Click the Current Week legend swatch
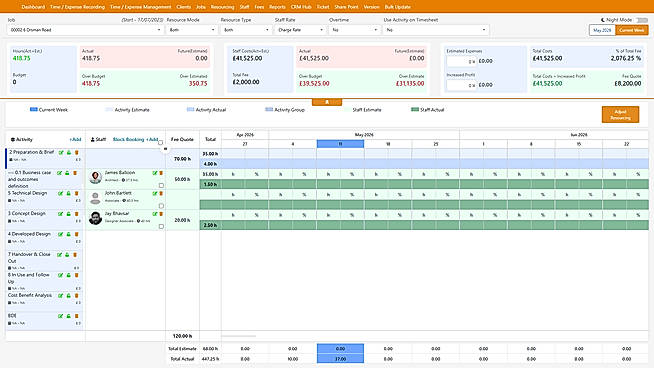Image resolution: width=654 pixels, height=368 pixels. click(x=34, y=110)
